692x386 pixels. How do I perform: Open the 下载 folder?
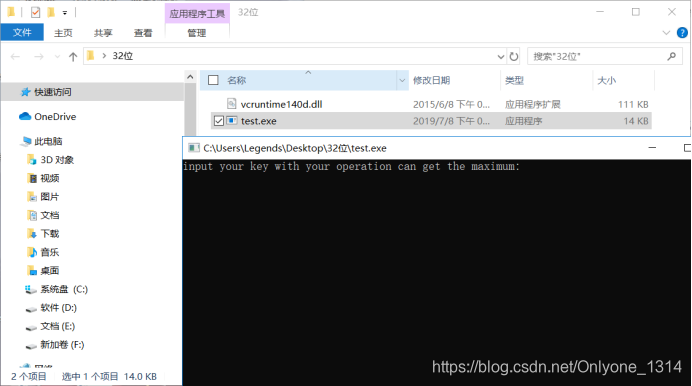[49, 234]
